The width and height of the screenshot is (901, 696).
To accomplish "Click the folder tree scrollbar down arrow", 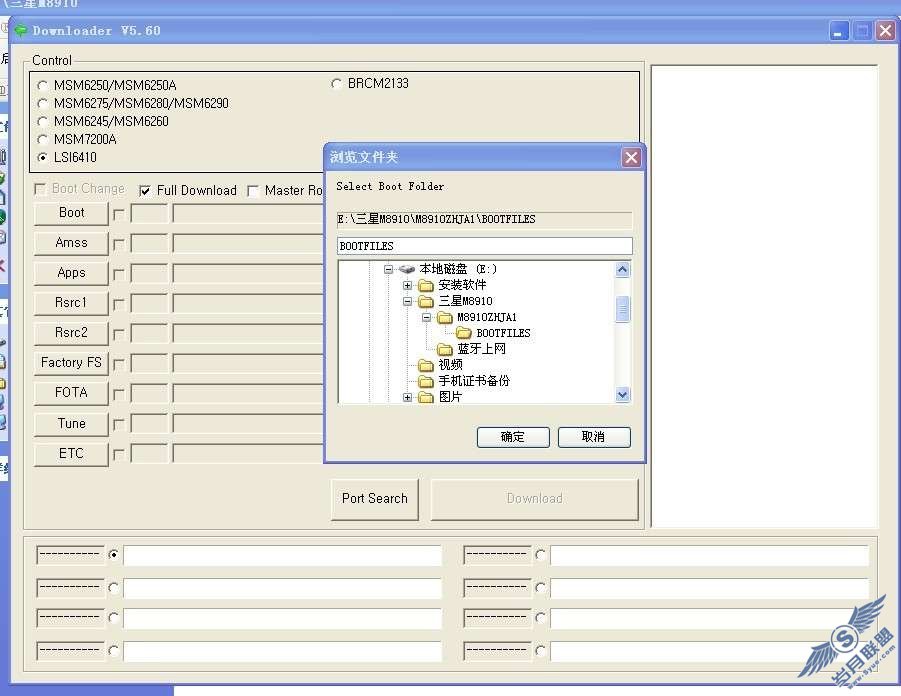I will 622,395.
